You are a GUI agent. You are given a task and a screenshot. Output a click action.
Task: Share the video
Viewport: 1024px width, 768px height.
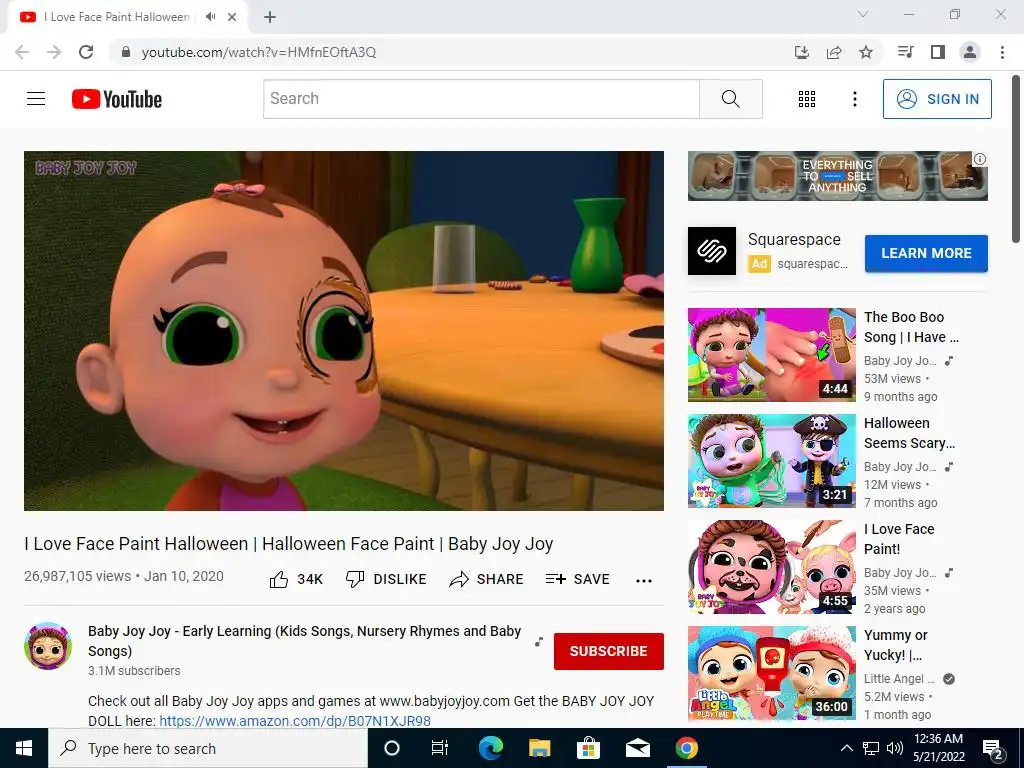click(x=487, y=579)
